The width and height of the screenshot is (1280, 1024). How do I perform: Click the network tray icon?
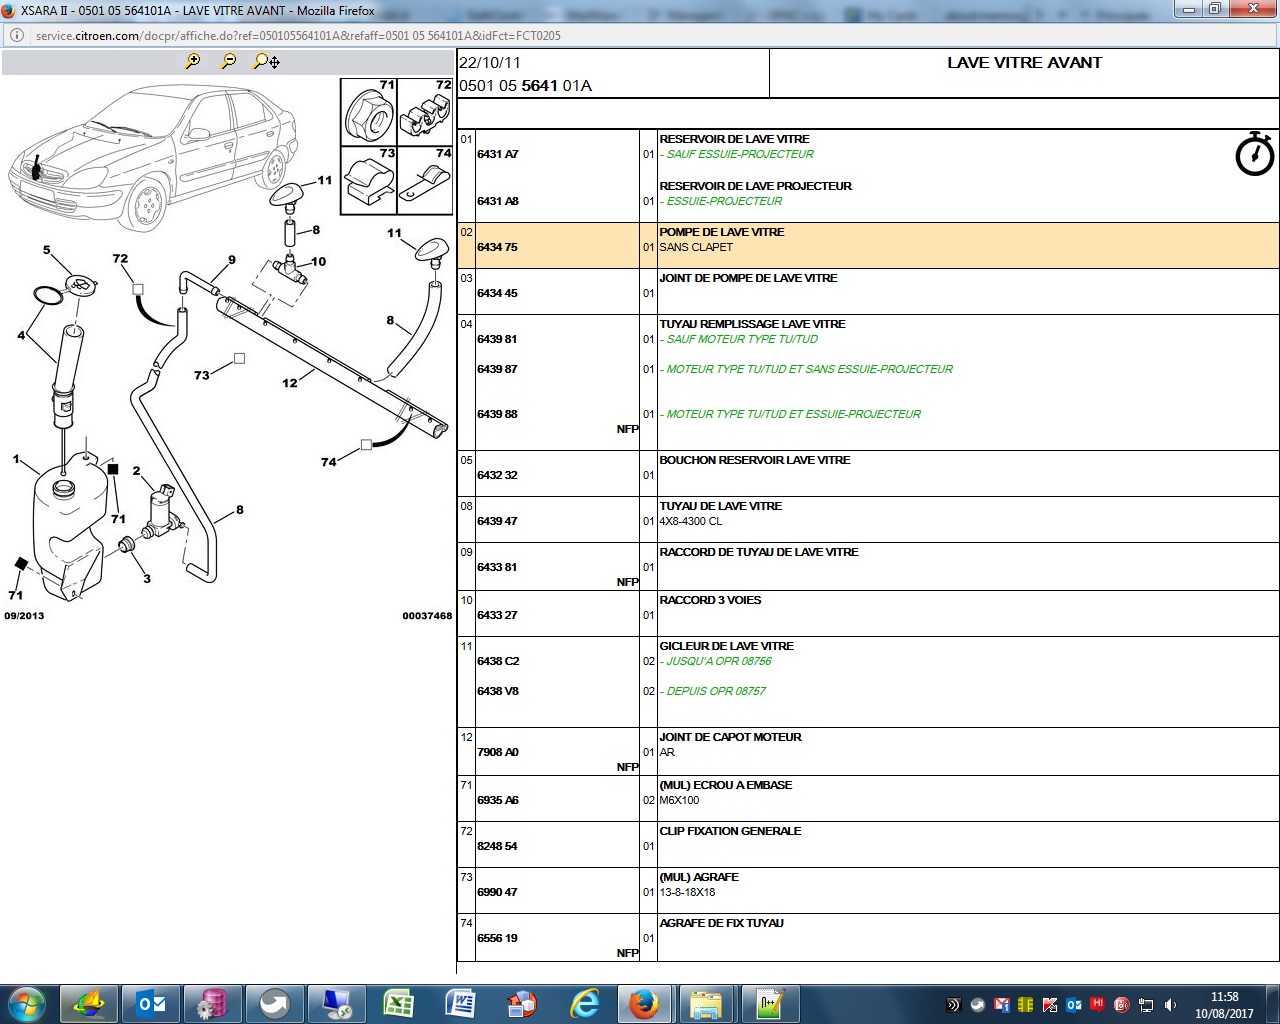tap(1146, 1005)
